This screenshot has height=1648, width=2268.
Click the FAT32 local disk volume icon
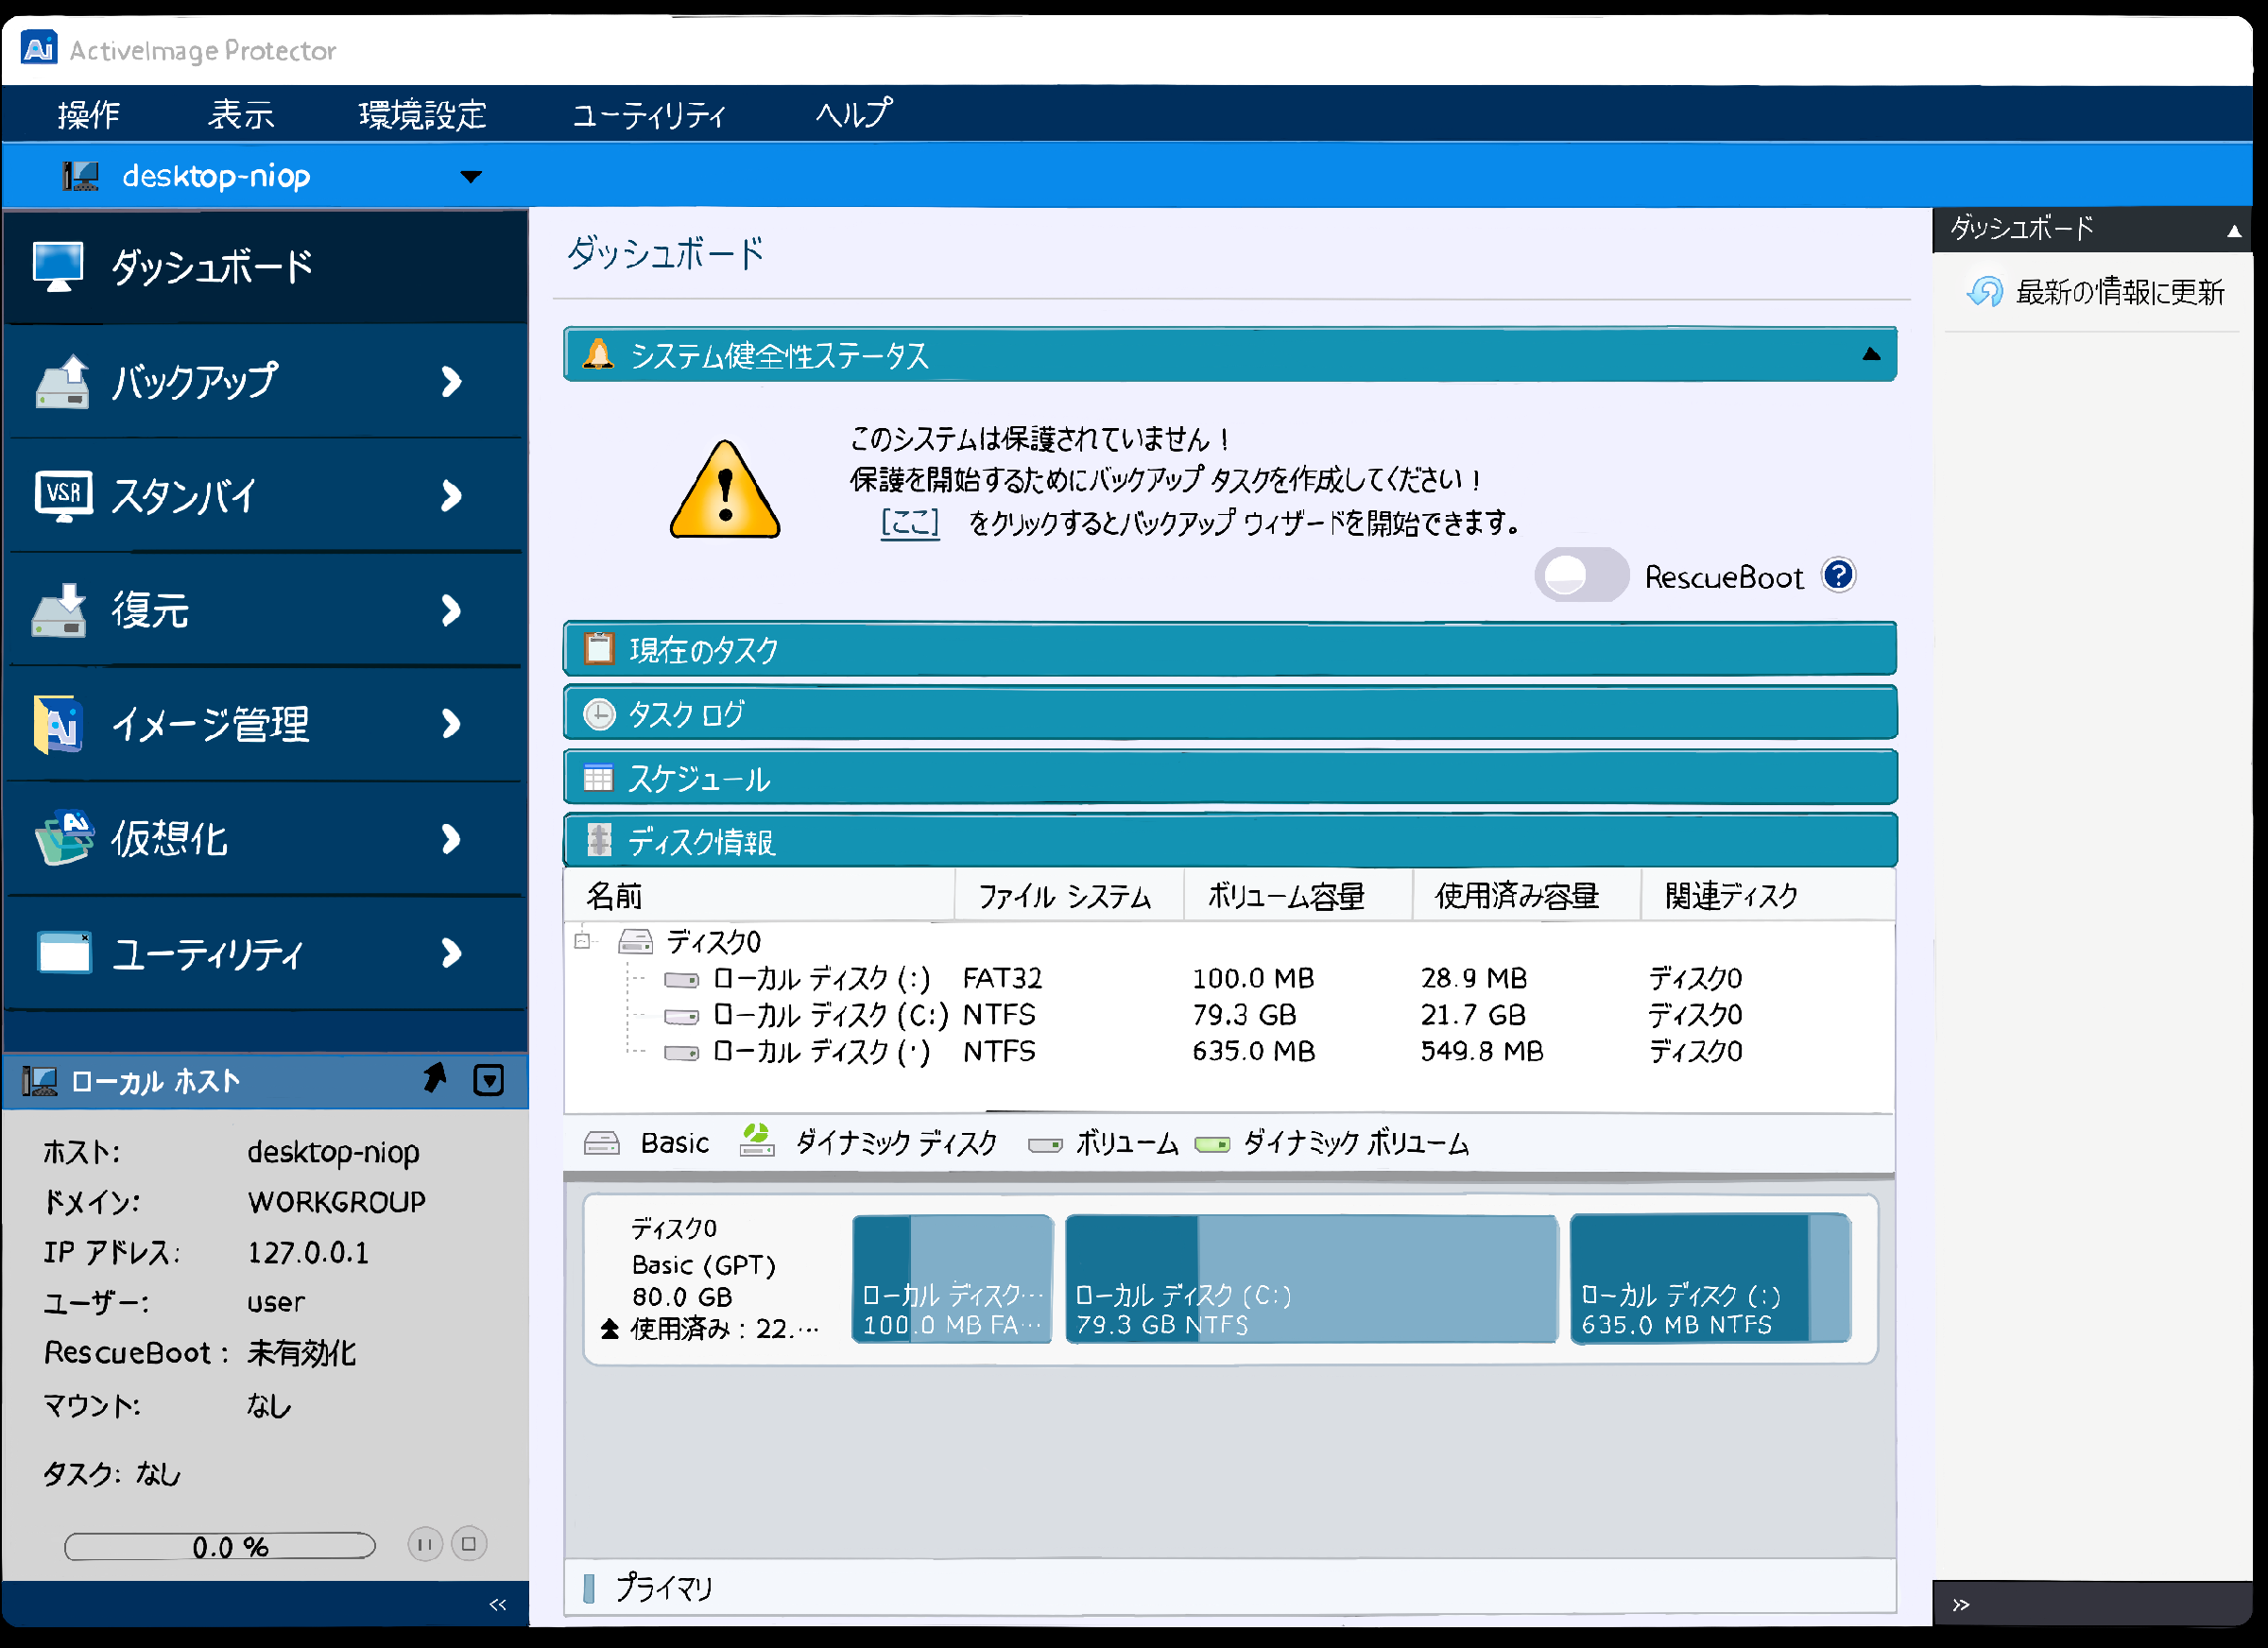[x=681, y=979]
